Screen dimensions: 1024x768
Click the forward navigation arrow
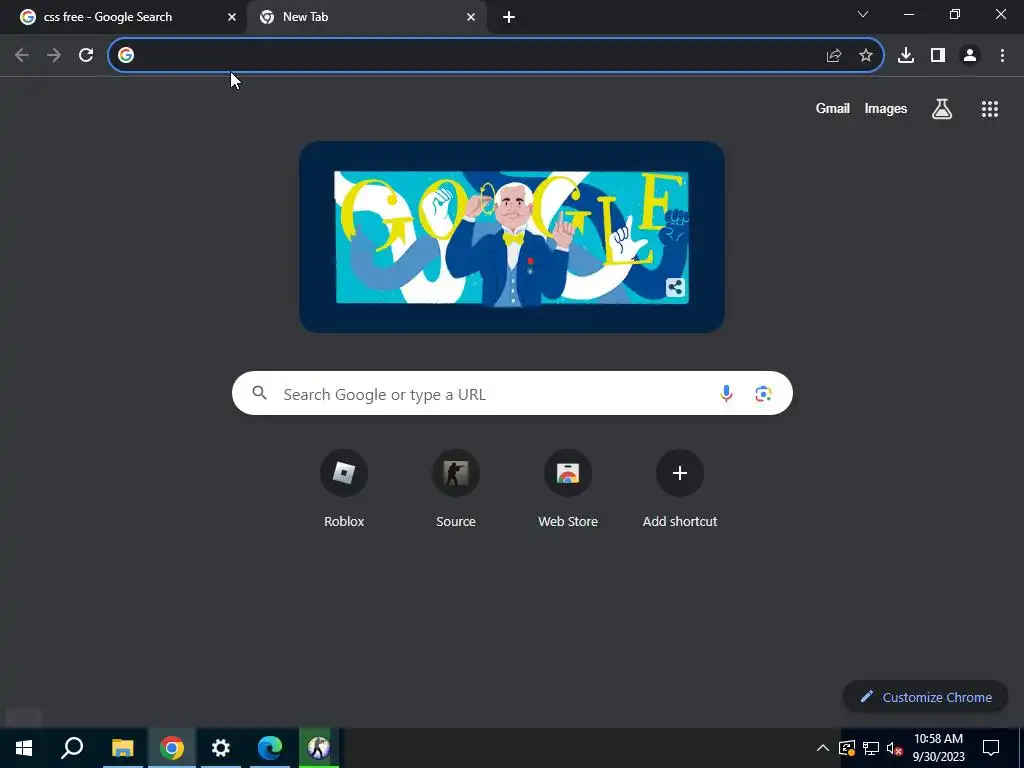[54, 56]
